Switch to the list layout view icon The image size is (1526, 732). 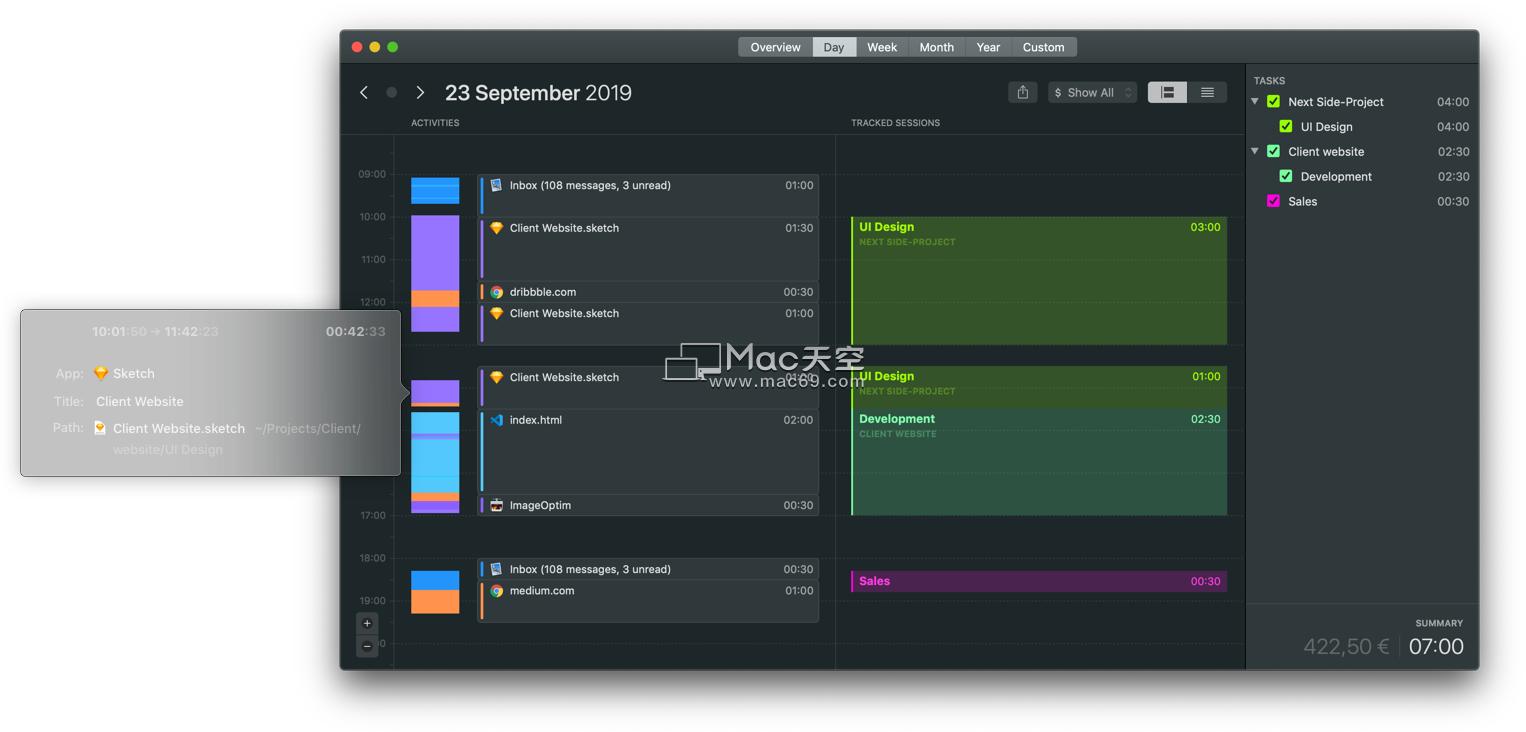click(x=1207, y=93)
